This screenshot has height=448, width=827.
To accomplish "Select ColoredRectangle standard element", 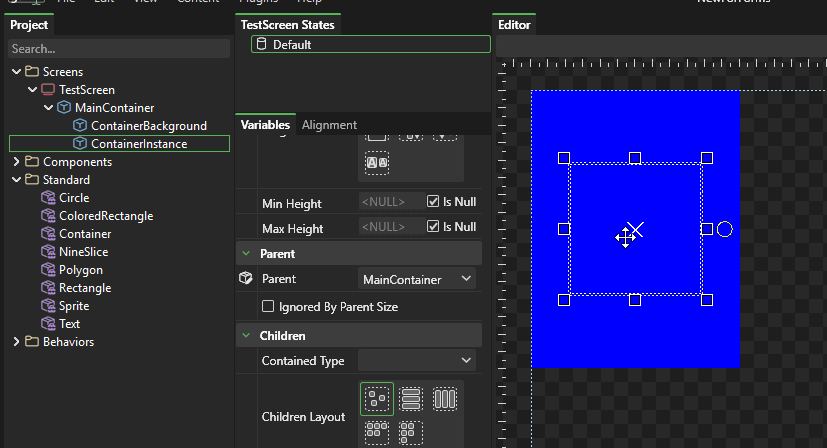I will pos(106,216).
